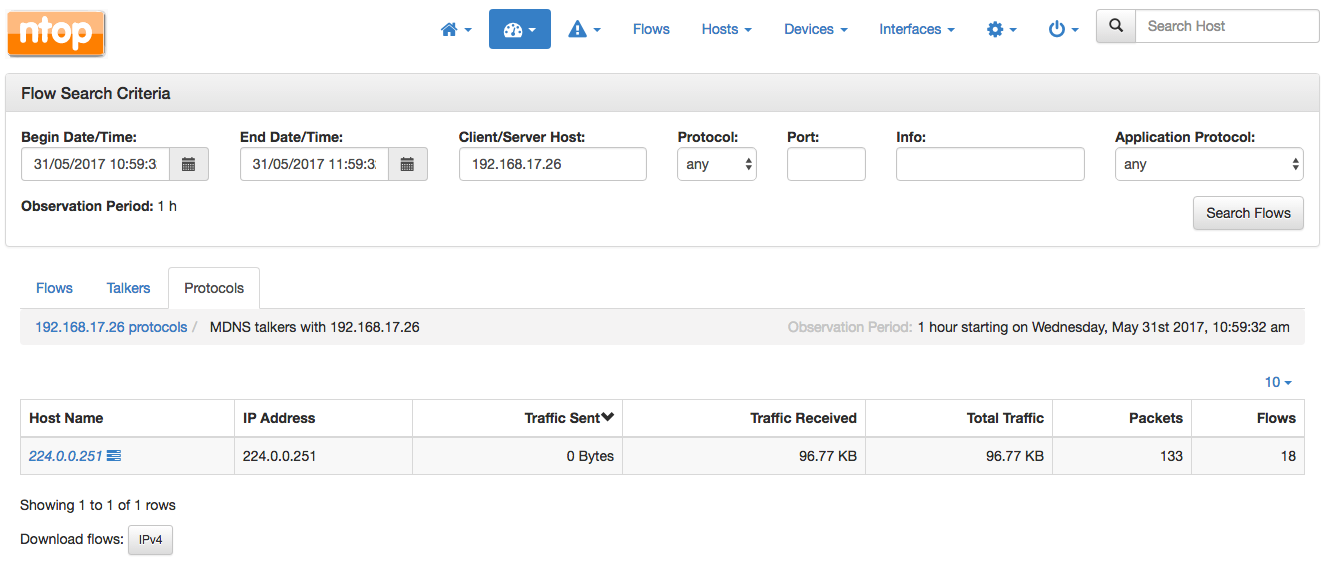This screenshot has width=1328, height=572.
Task: Open the alerts warning triangle menu
Action: coord(584,30)
